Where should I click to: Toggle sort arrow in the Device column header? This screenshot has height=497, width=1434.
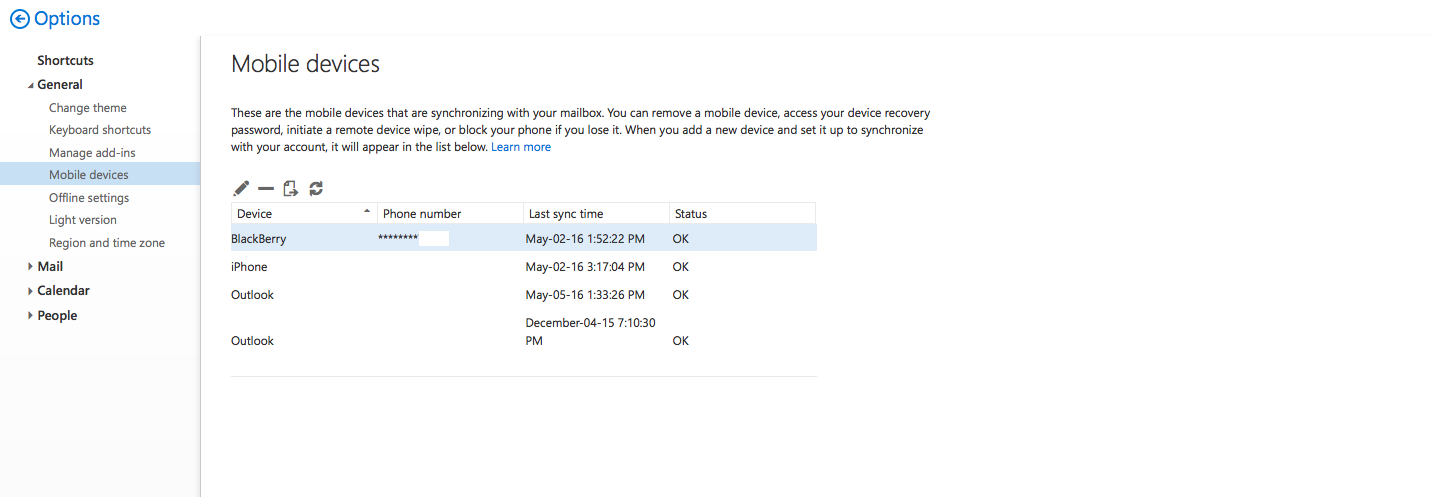[x=367, y=212]
